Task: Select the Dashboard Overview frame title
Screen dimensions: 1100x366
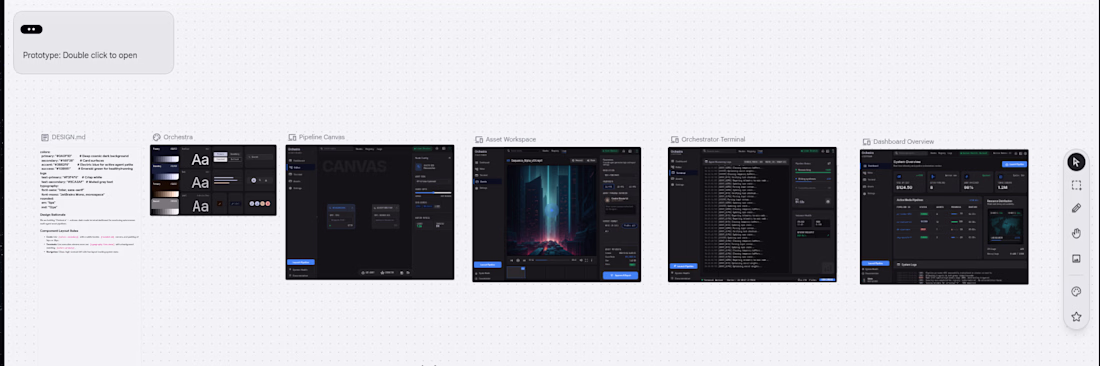Action: coord(904,142)
